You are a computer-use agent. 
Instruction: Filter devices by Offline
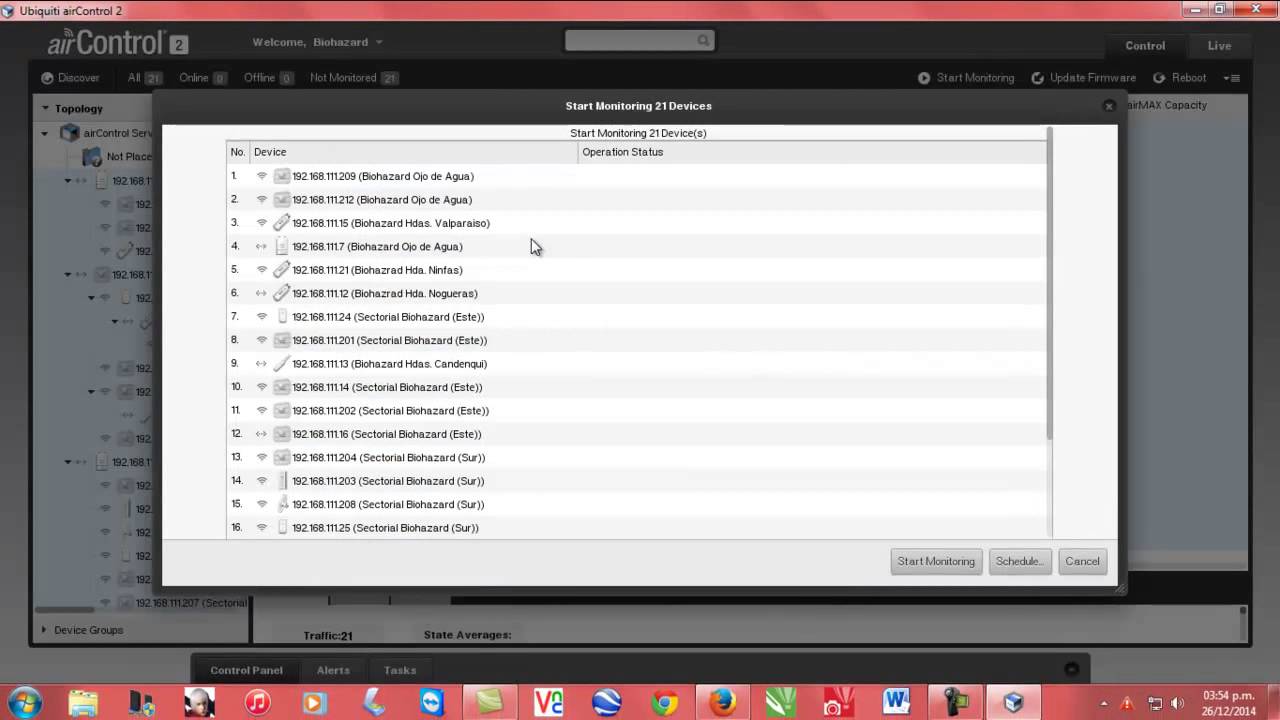268,78
